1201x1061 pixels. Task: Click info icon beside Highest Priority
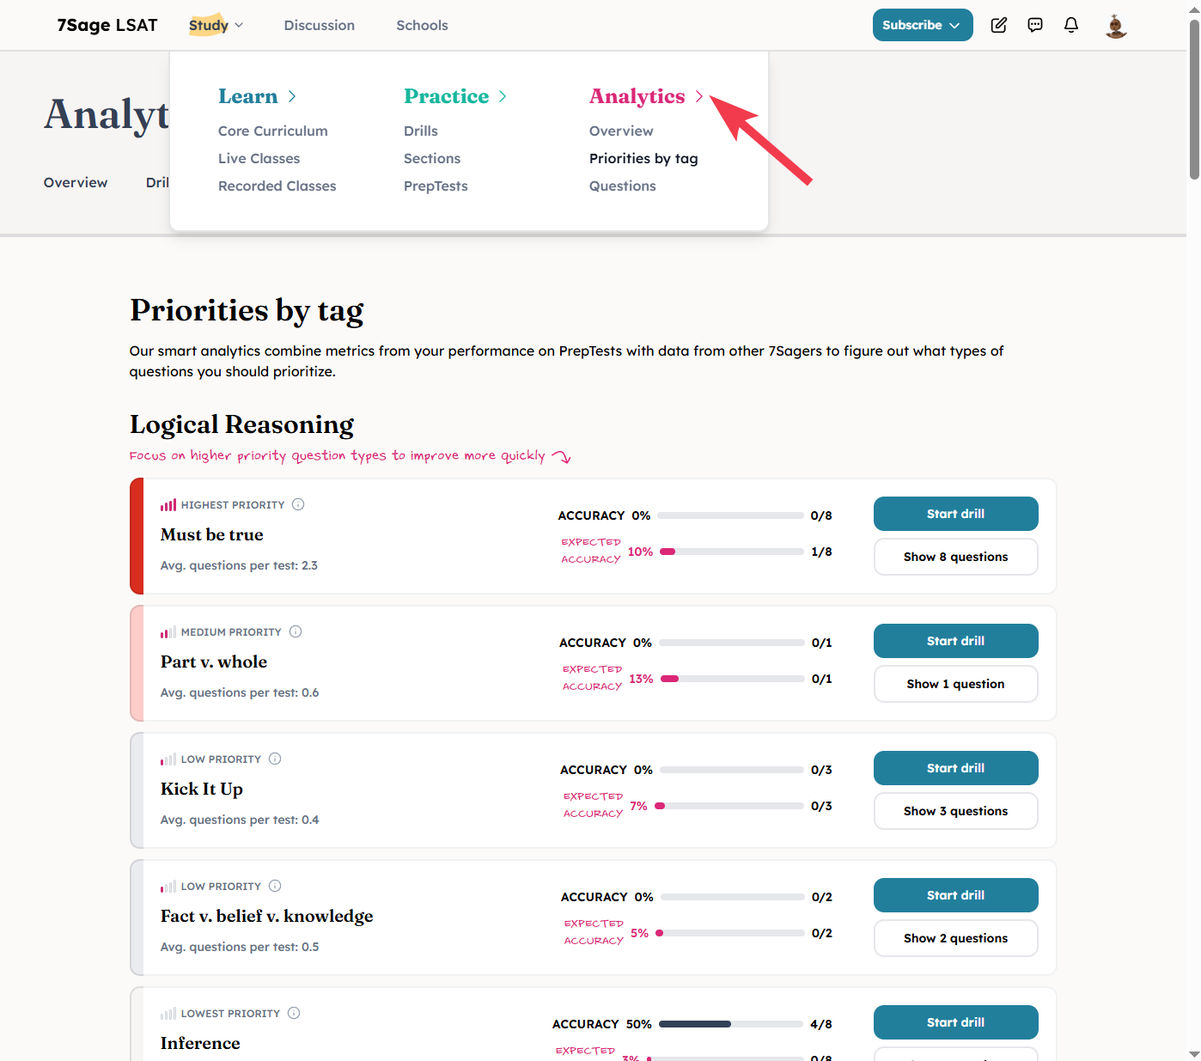(x=298, y=505)
